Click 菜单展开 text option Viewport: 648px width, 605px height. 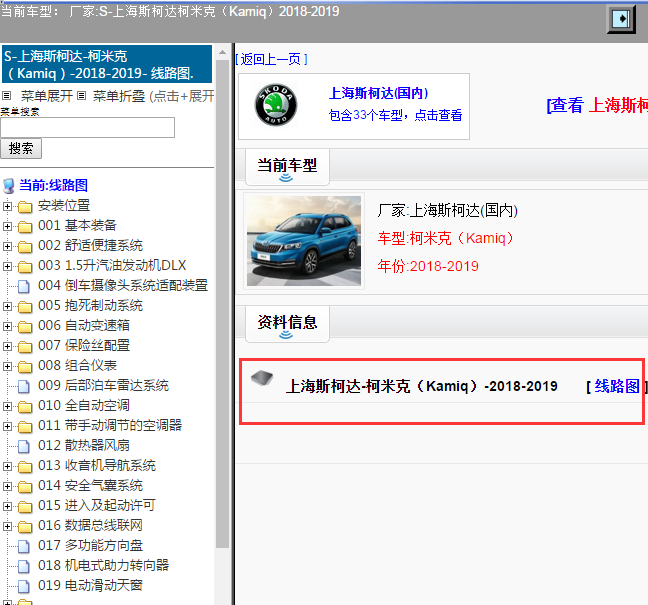click(x=47, y=96)
